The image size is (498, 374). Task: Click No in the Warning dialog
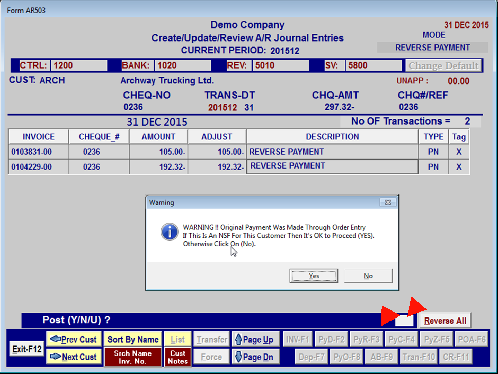368,276
